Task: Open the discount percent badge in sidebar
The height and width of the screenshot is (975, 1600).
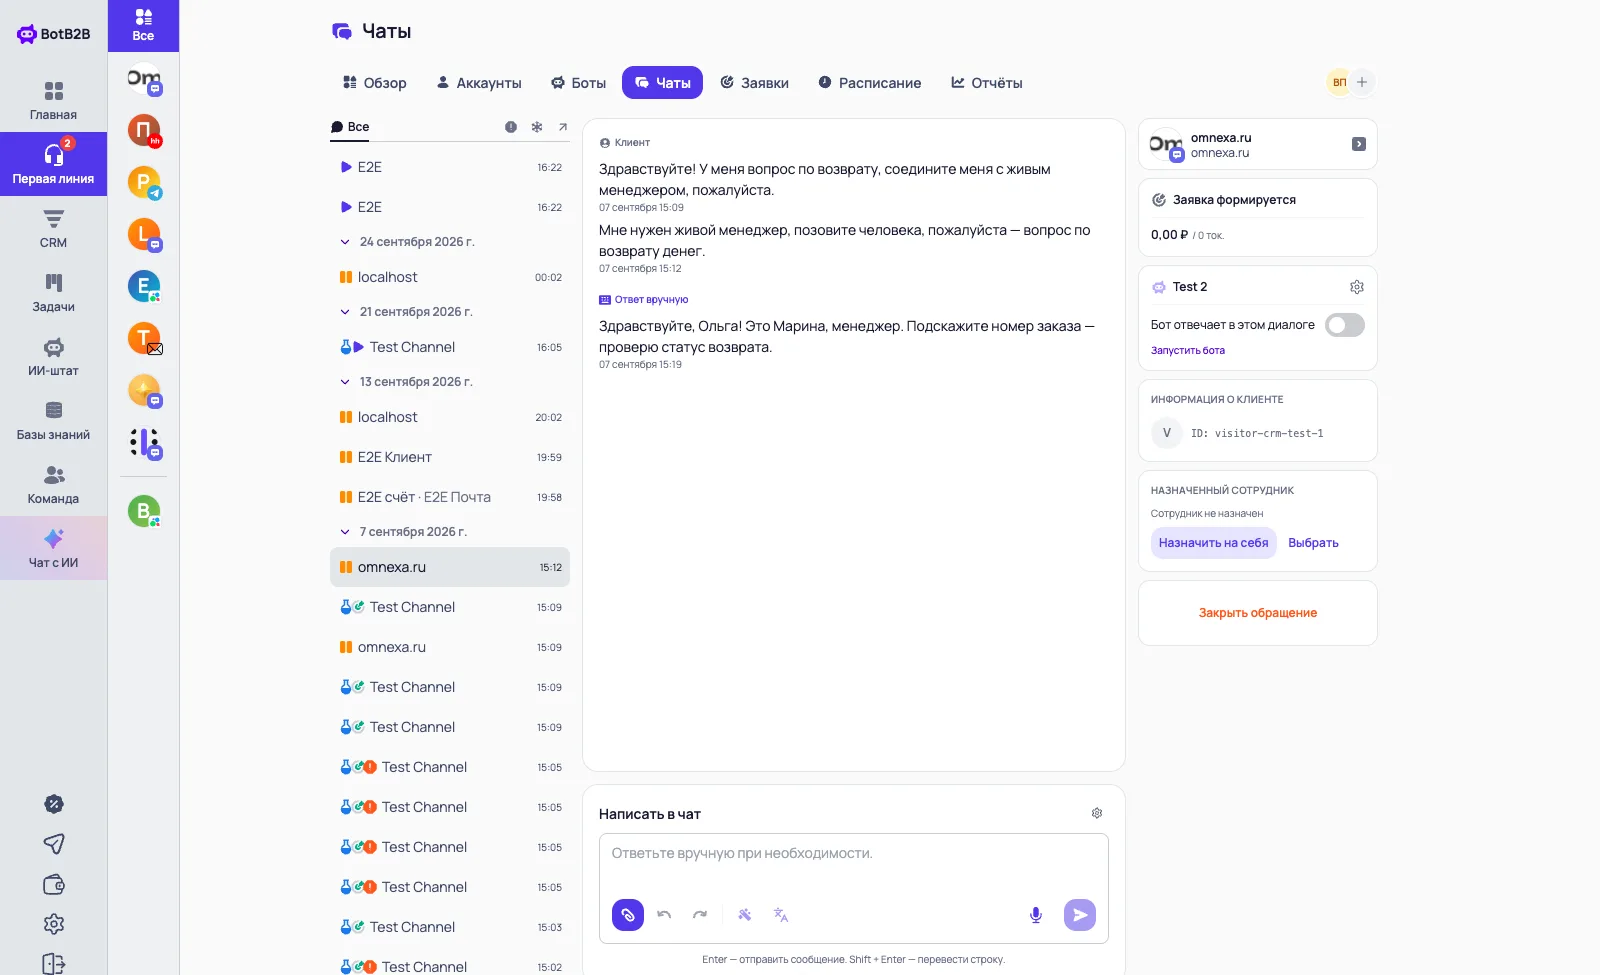Action: (54, 804)
